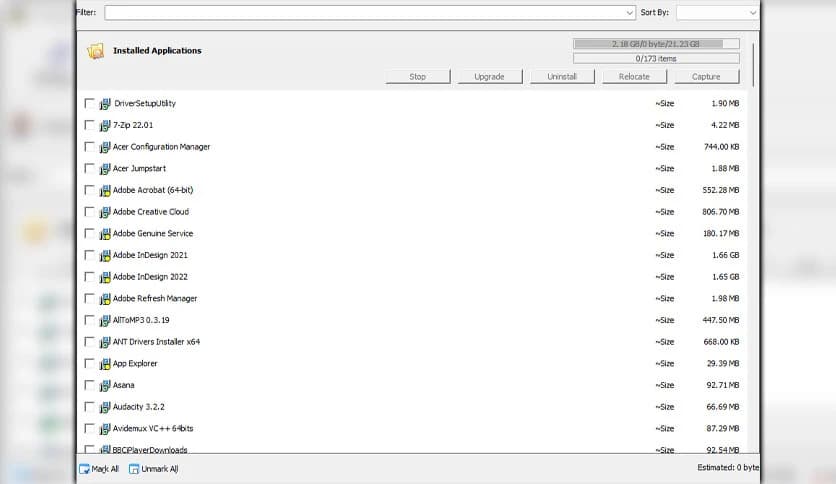The width and height of the screenshot is (836, 484).
Task: Click the AllToMP3 0.3.19 icon
Action: click(105, 320)
